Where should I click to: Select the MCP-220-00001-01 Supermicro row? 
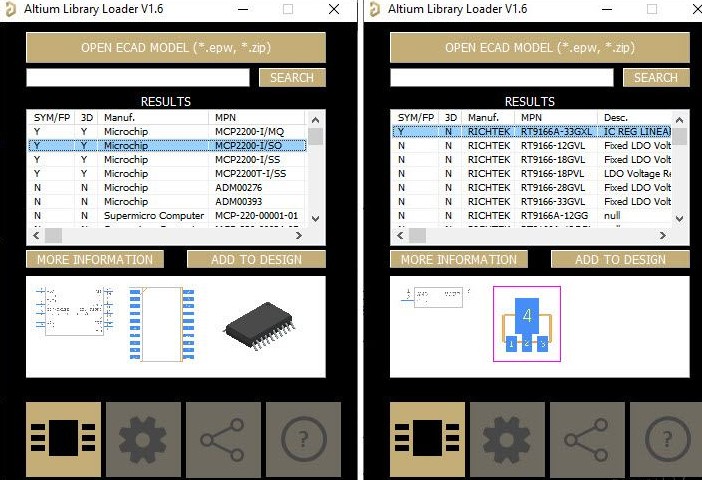click(x=167, y=215)
